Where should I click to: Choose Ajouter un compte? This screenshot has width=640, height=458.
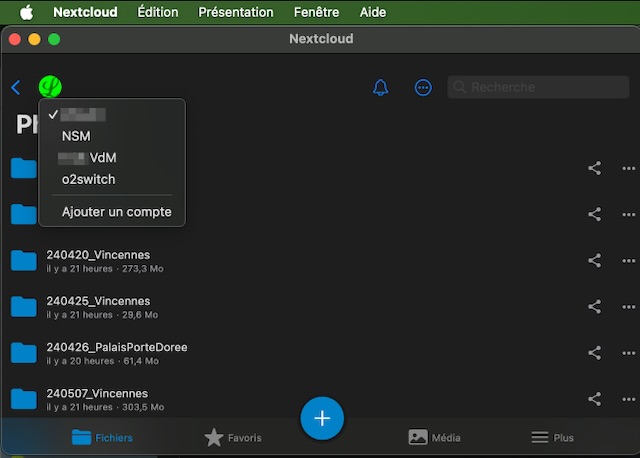coord(116,212)
